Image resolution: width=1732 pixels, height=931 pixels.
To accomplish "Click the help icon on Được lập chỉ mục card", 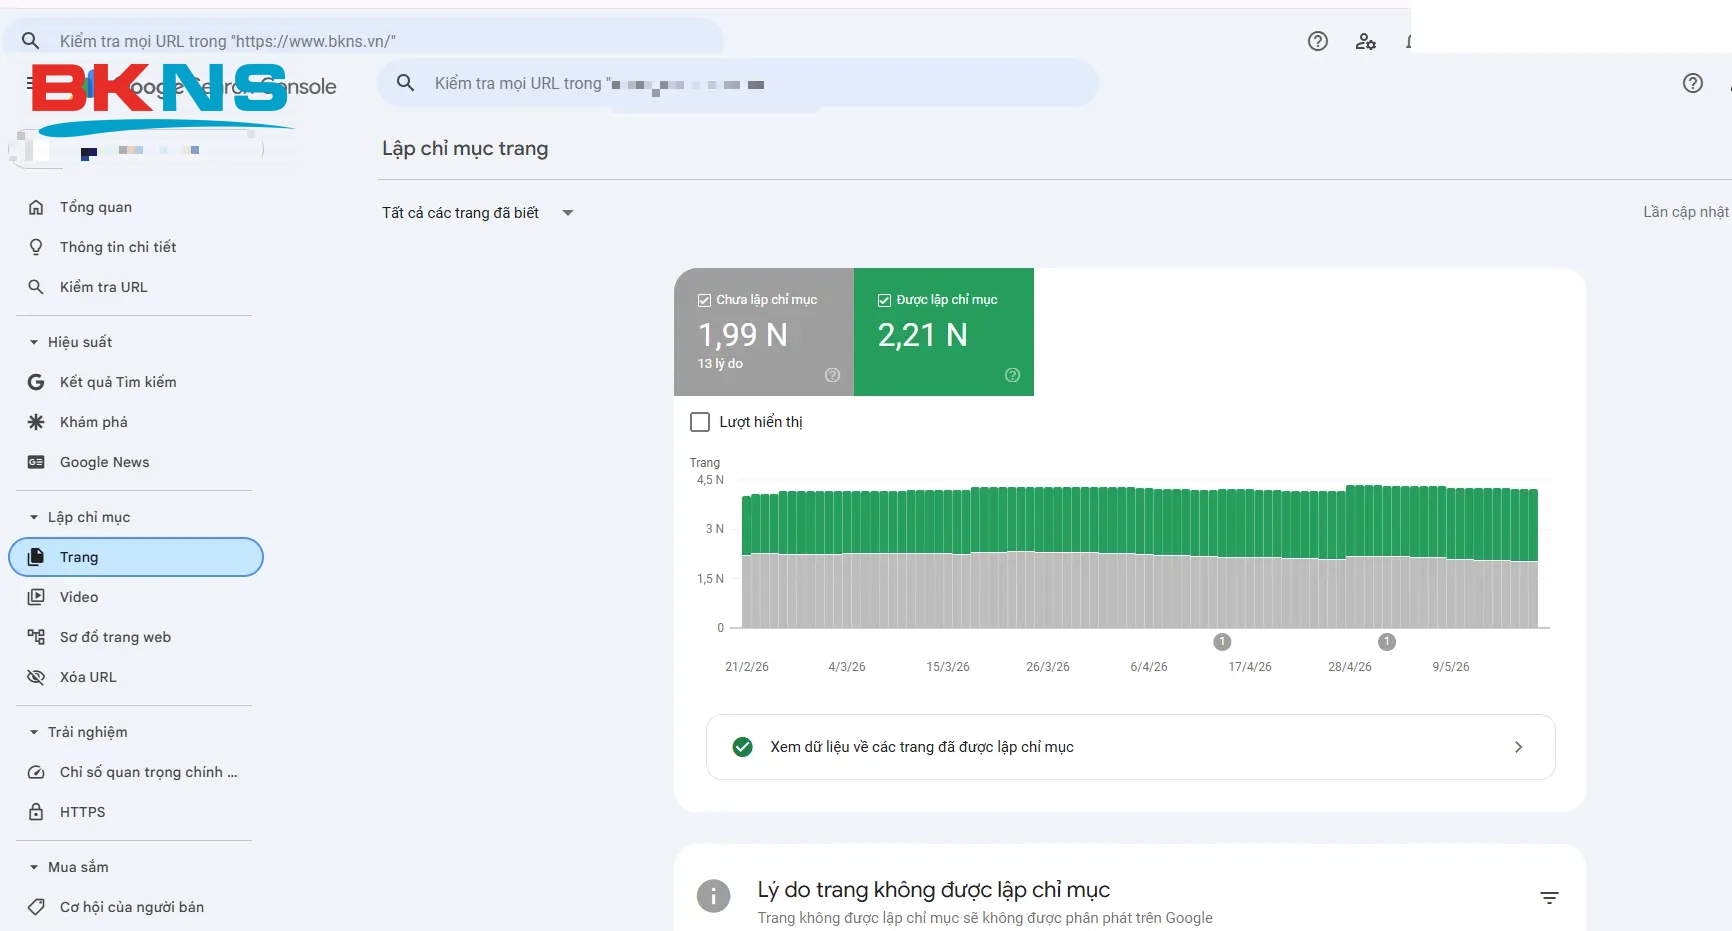I will 1012,375.
